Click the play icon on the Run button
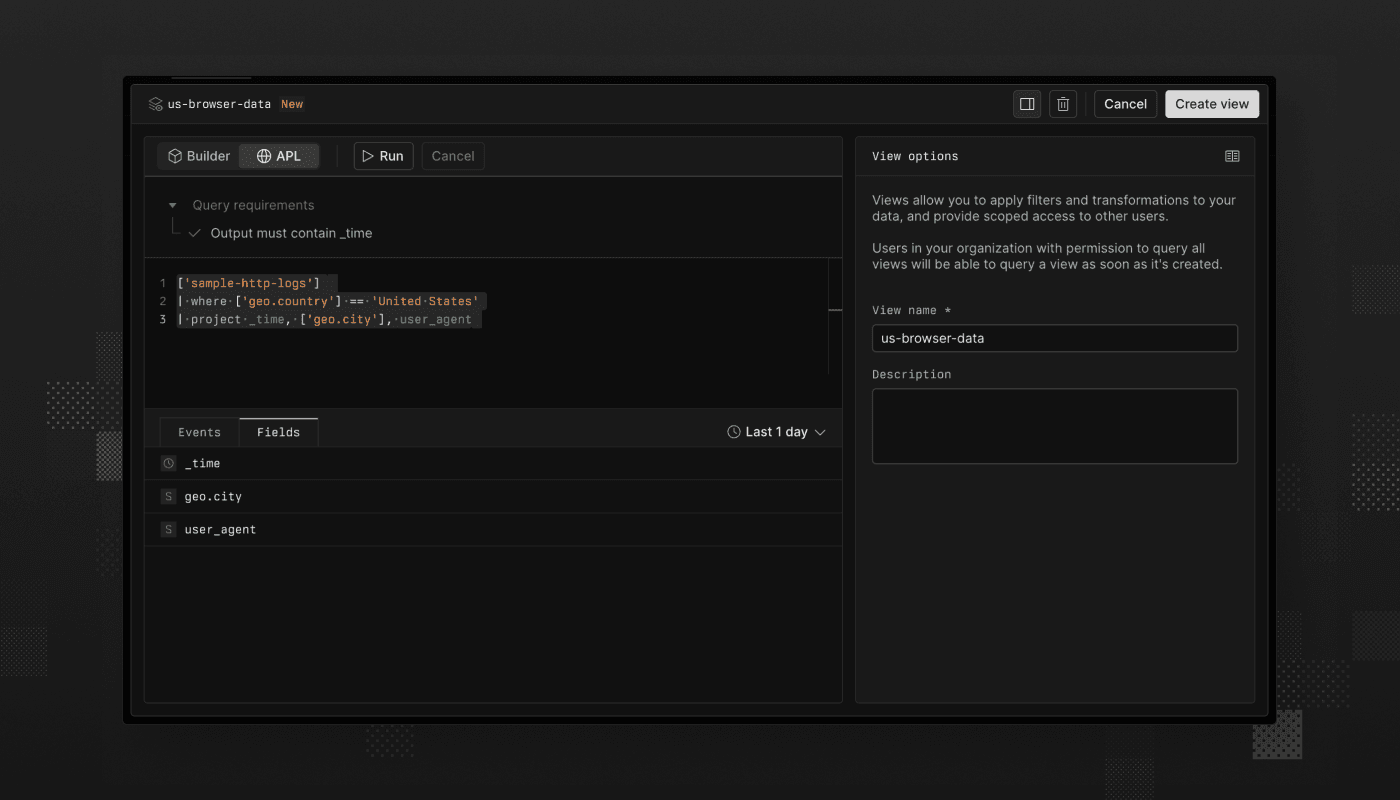Screen dimensions: 1400x800 click(x=368, y=155)
